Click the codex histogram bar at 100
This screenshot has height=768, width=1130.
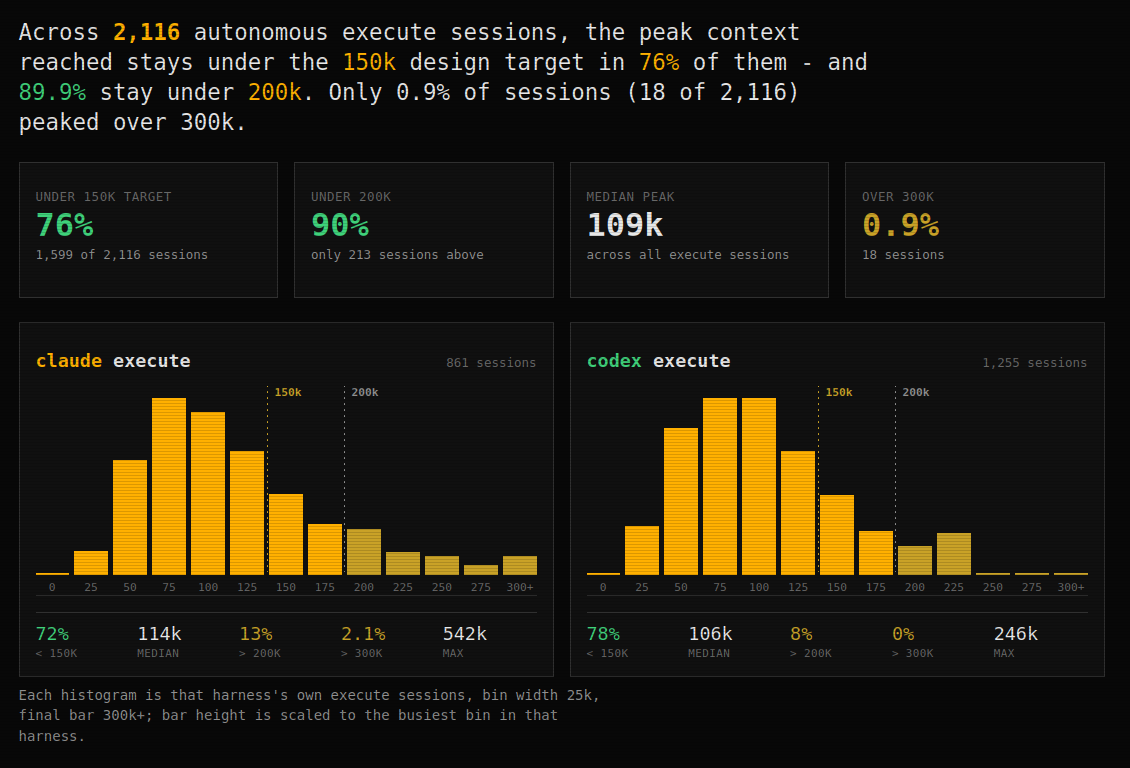(759, 486)
